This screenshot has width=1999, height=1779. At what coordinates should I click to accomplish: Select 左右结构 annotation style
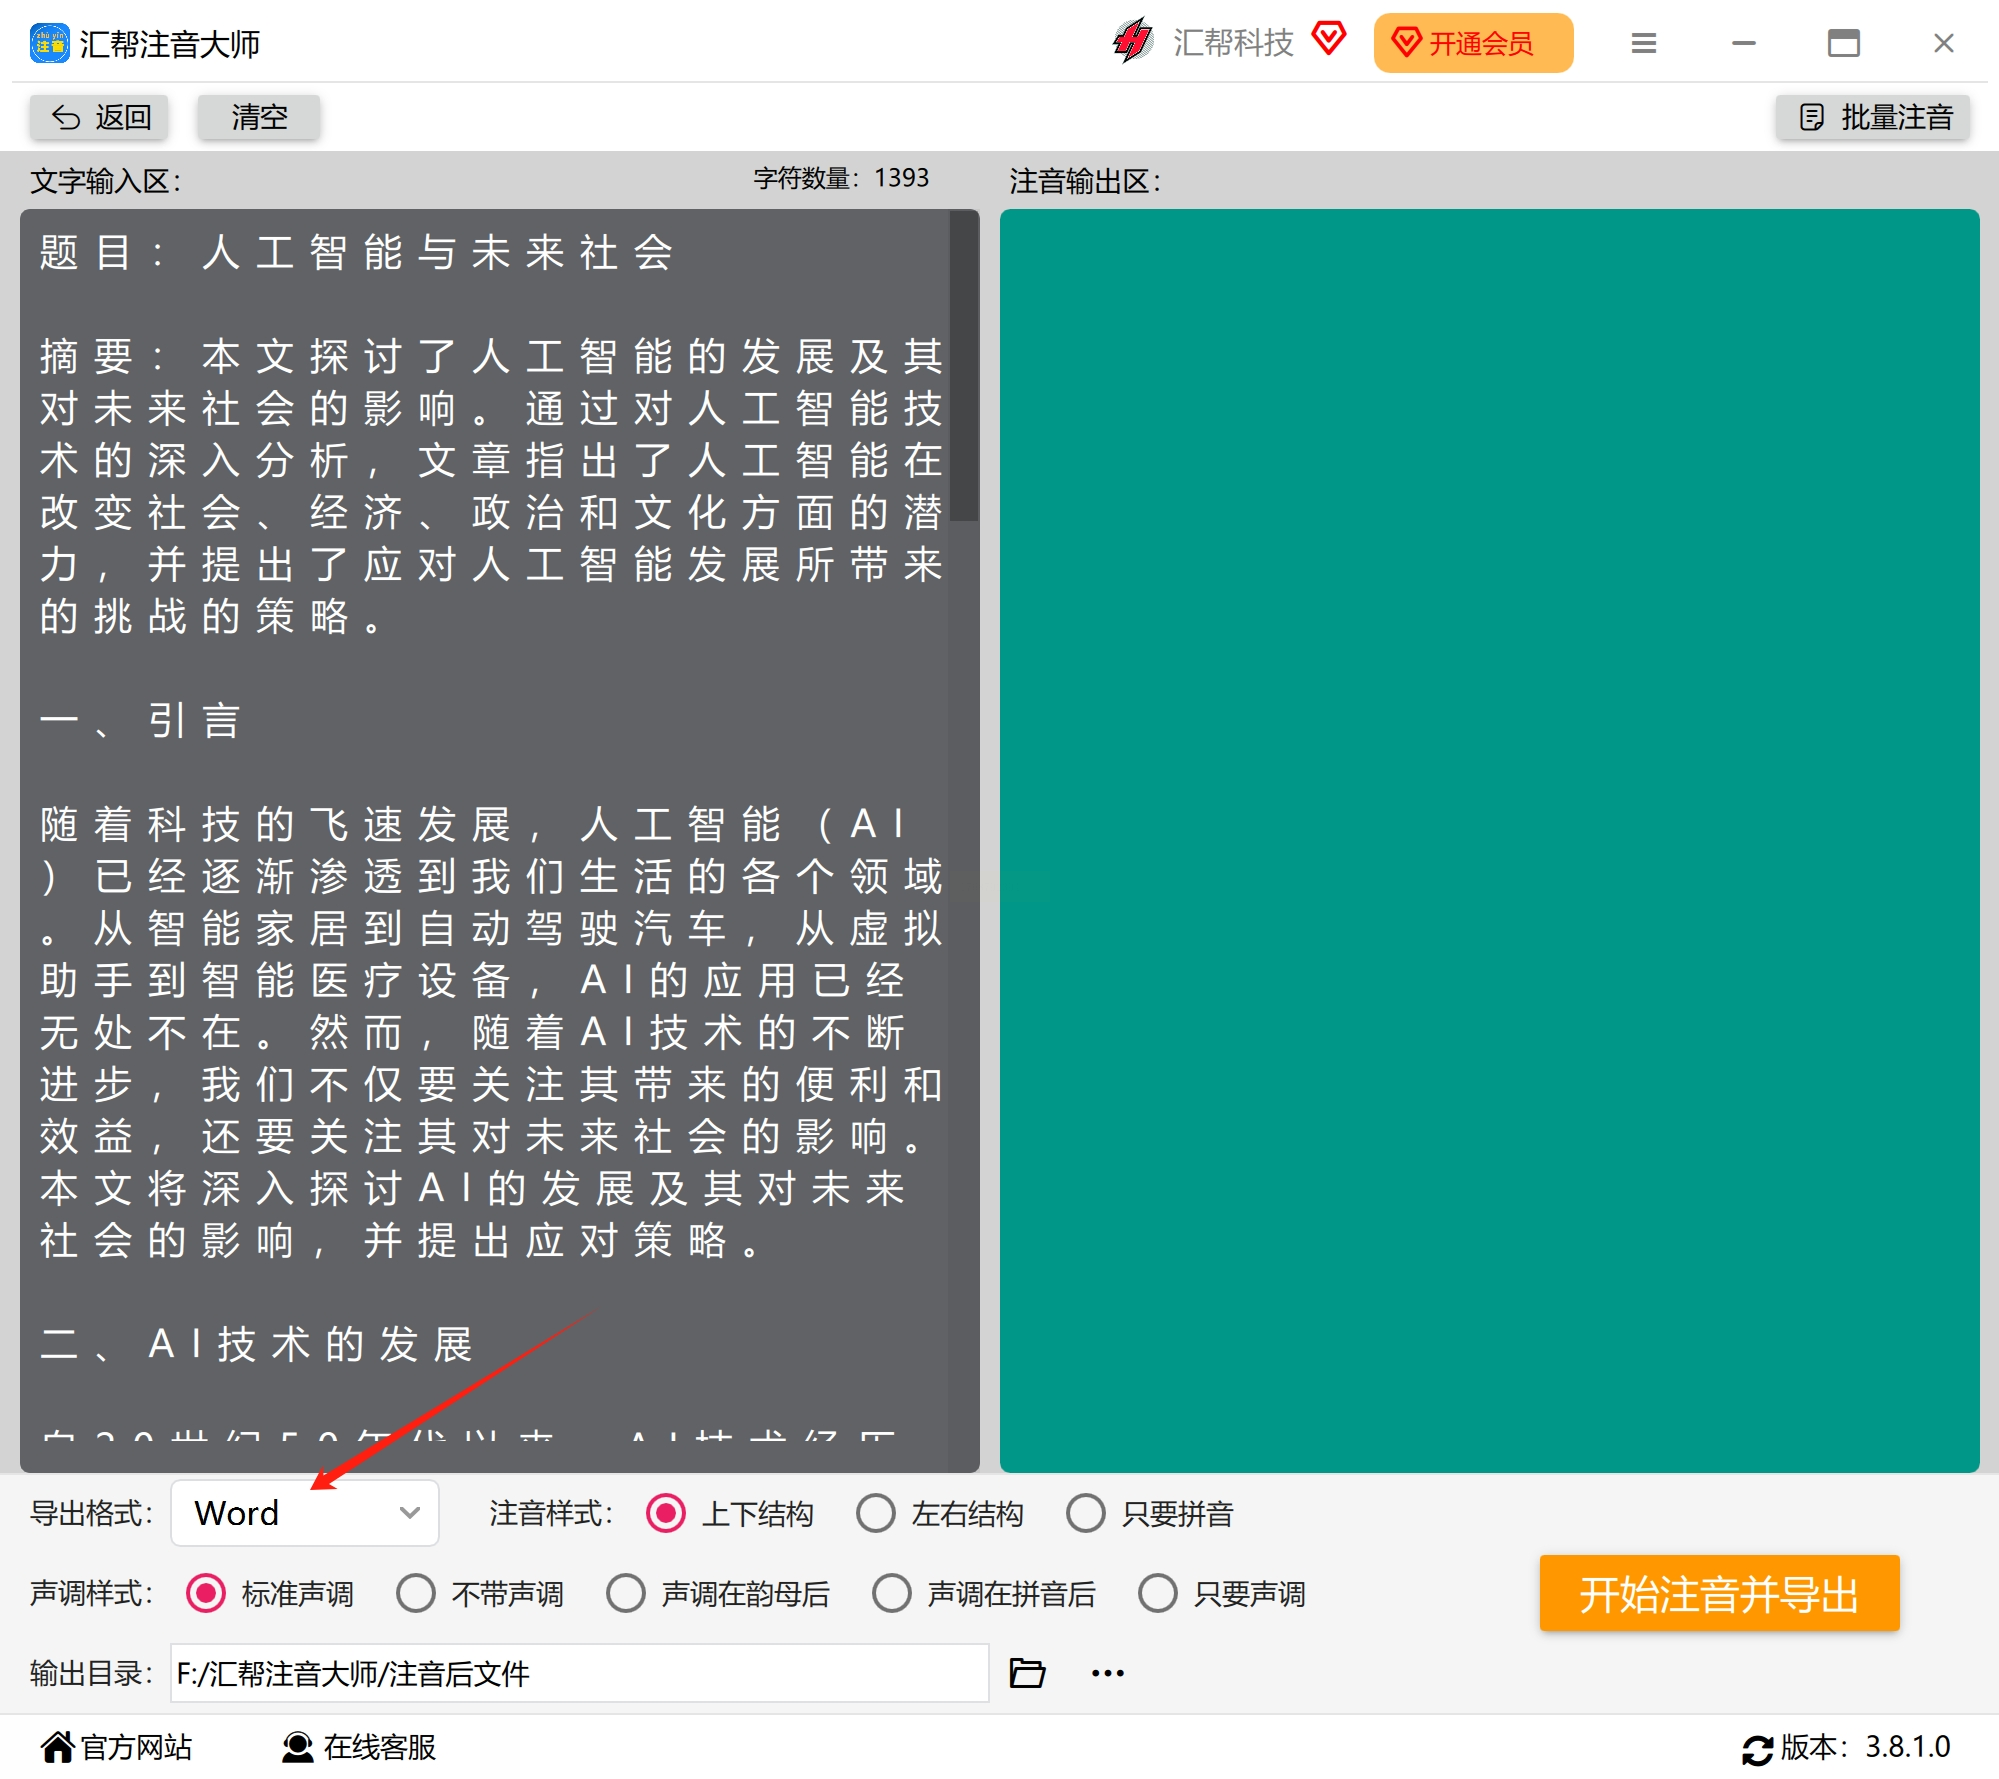pyautogui.click(x=876, y=1513)
